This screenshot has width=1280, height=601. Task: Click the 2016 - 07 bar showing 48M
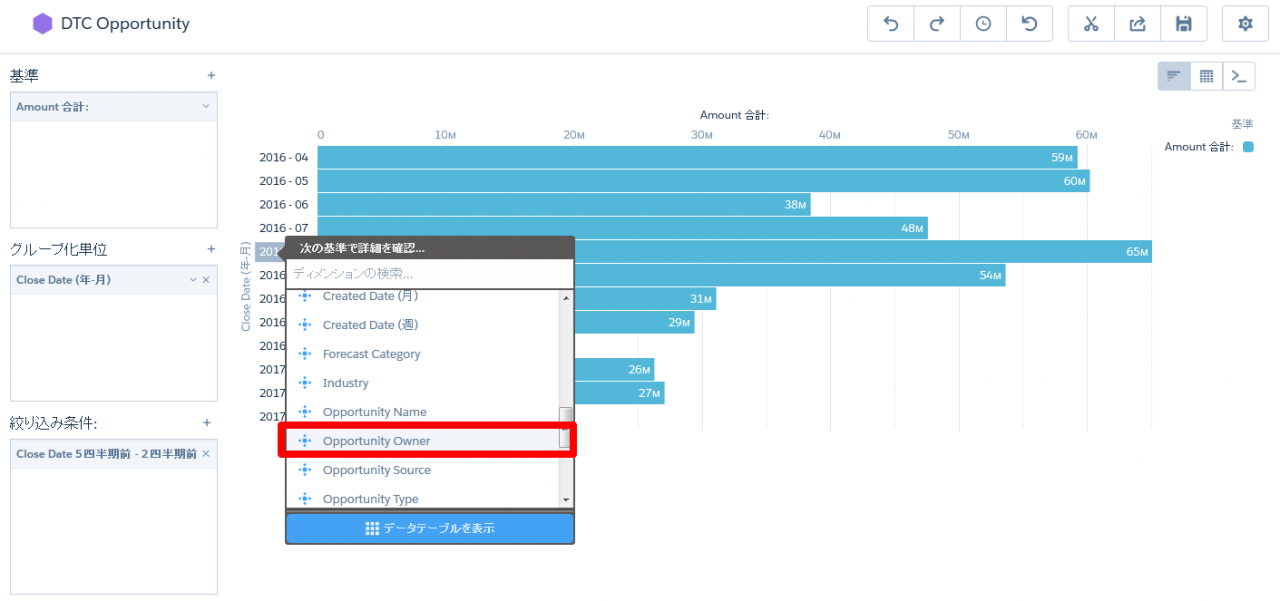pyautogui.click(x=622, y=228)
